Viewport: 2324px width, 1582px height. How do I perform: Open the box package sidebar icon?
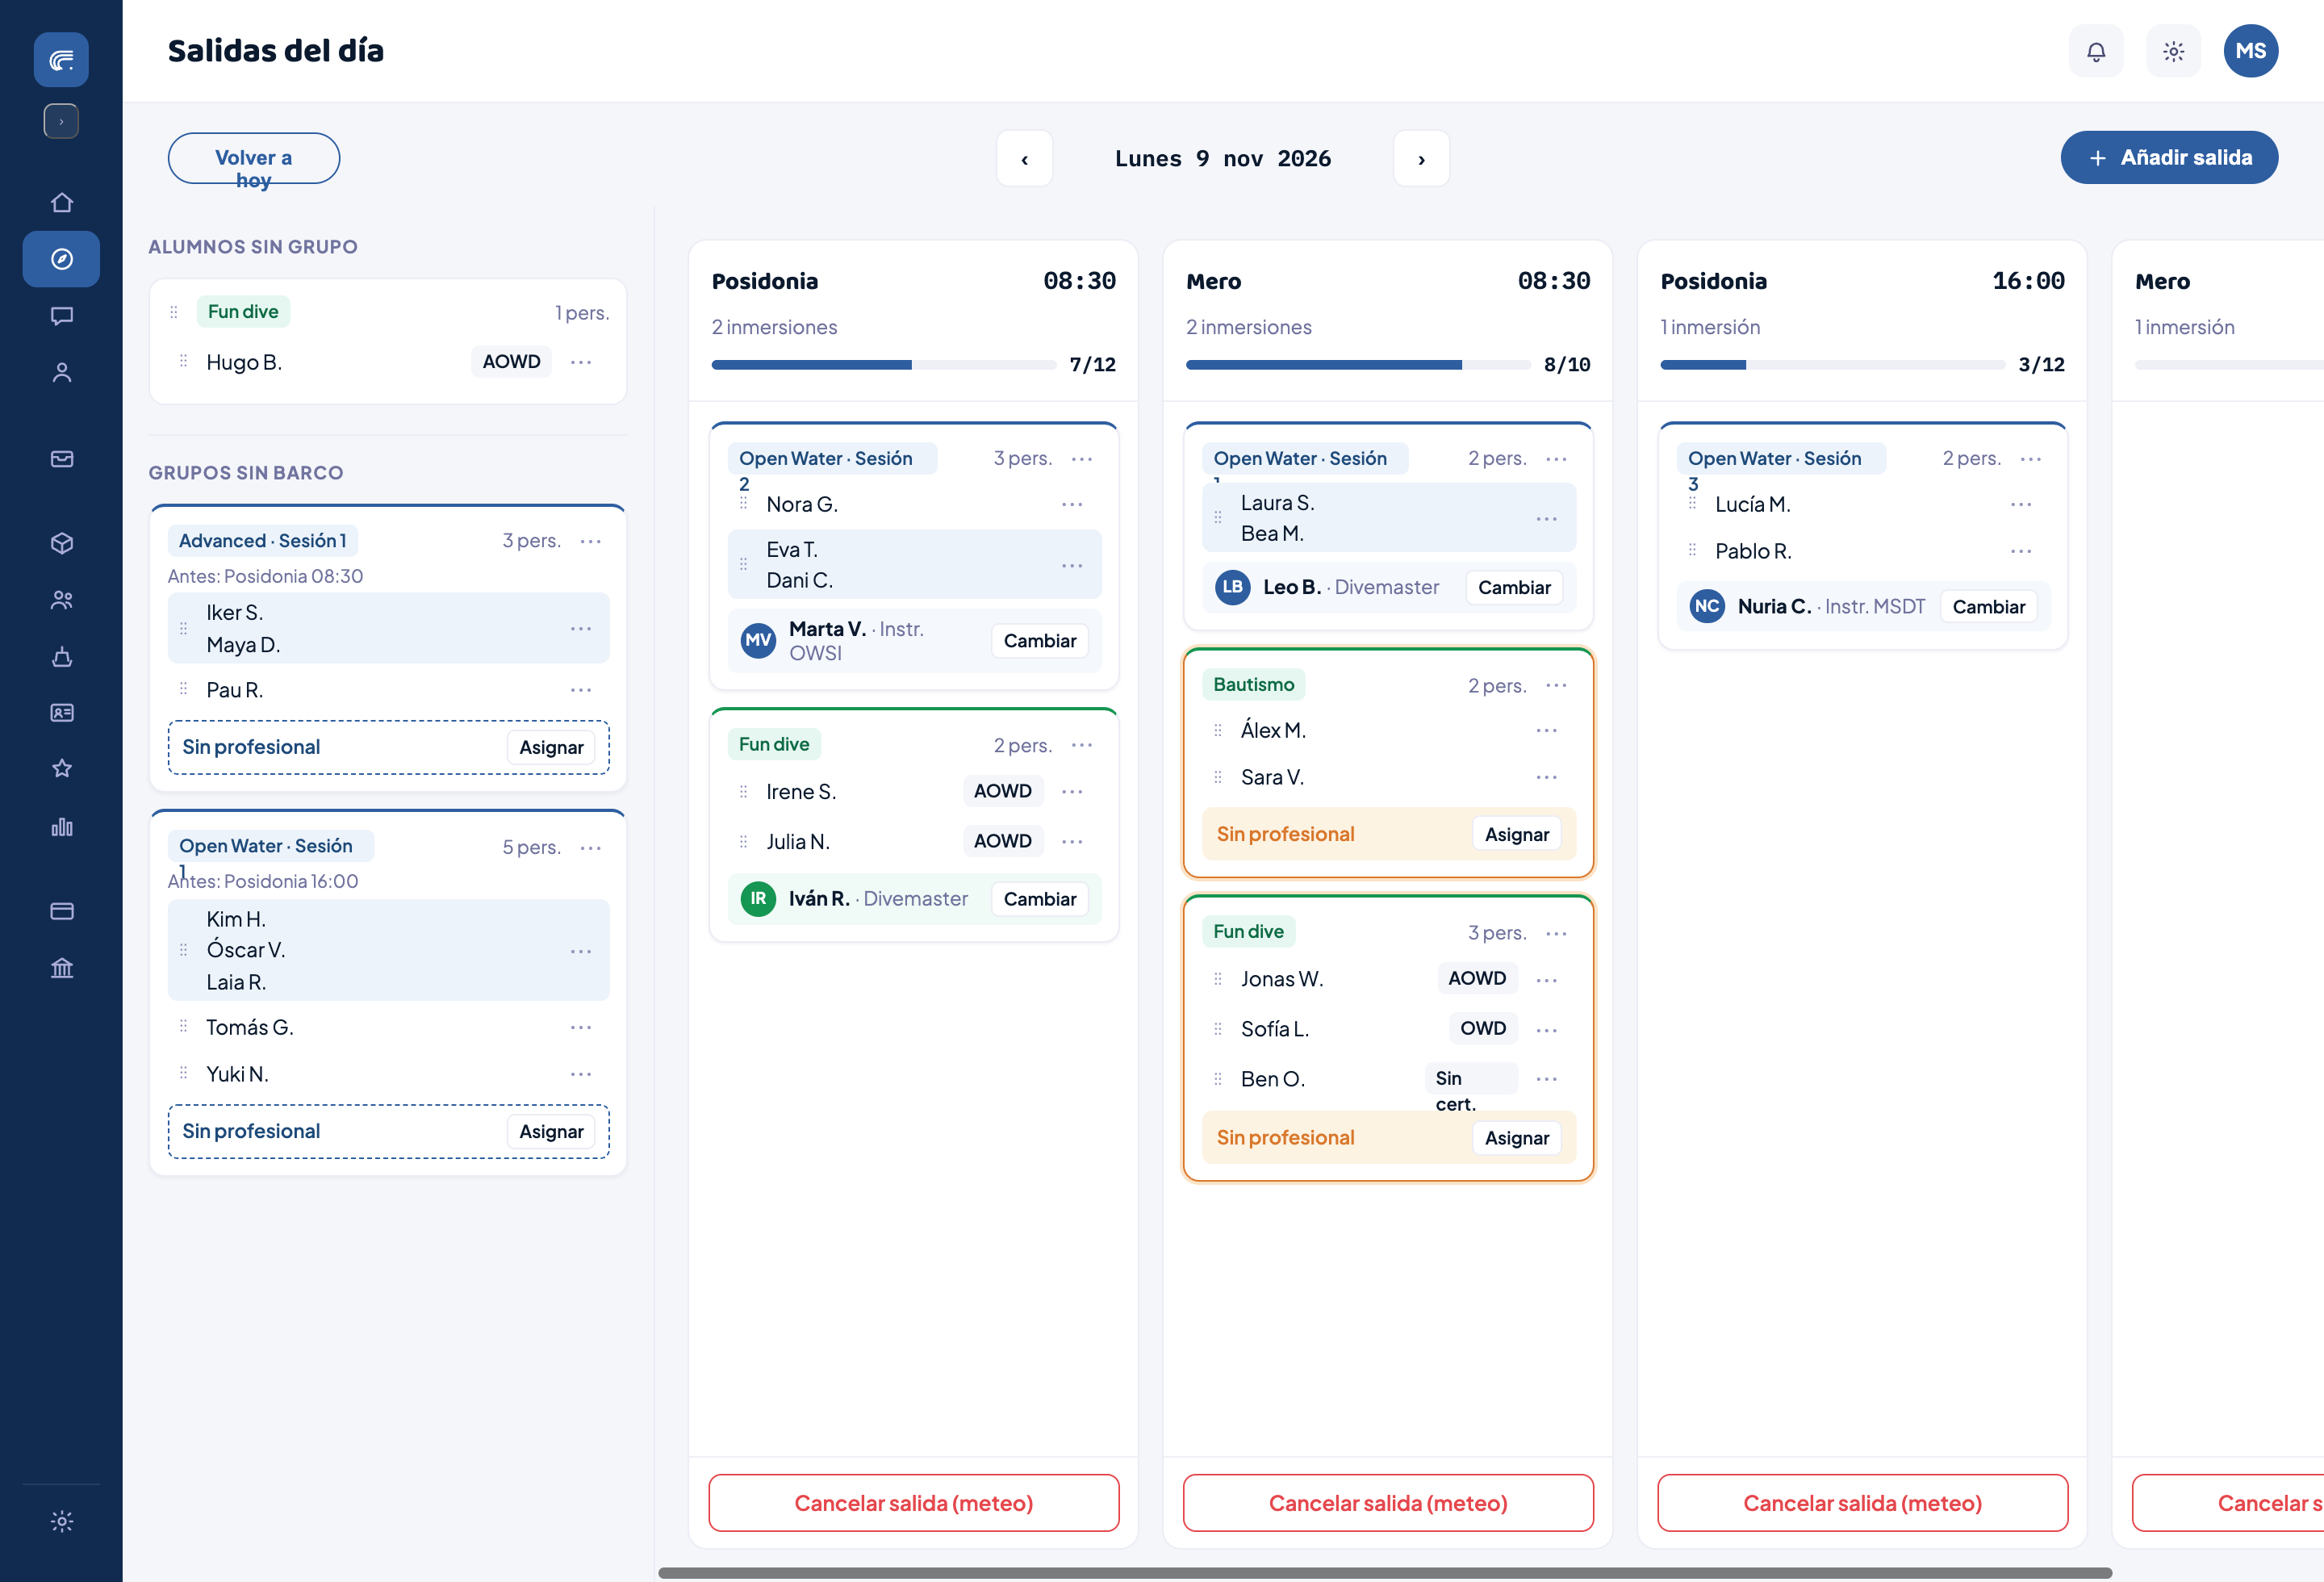(x=62, y=543)
